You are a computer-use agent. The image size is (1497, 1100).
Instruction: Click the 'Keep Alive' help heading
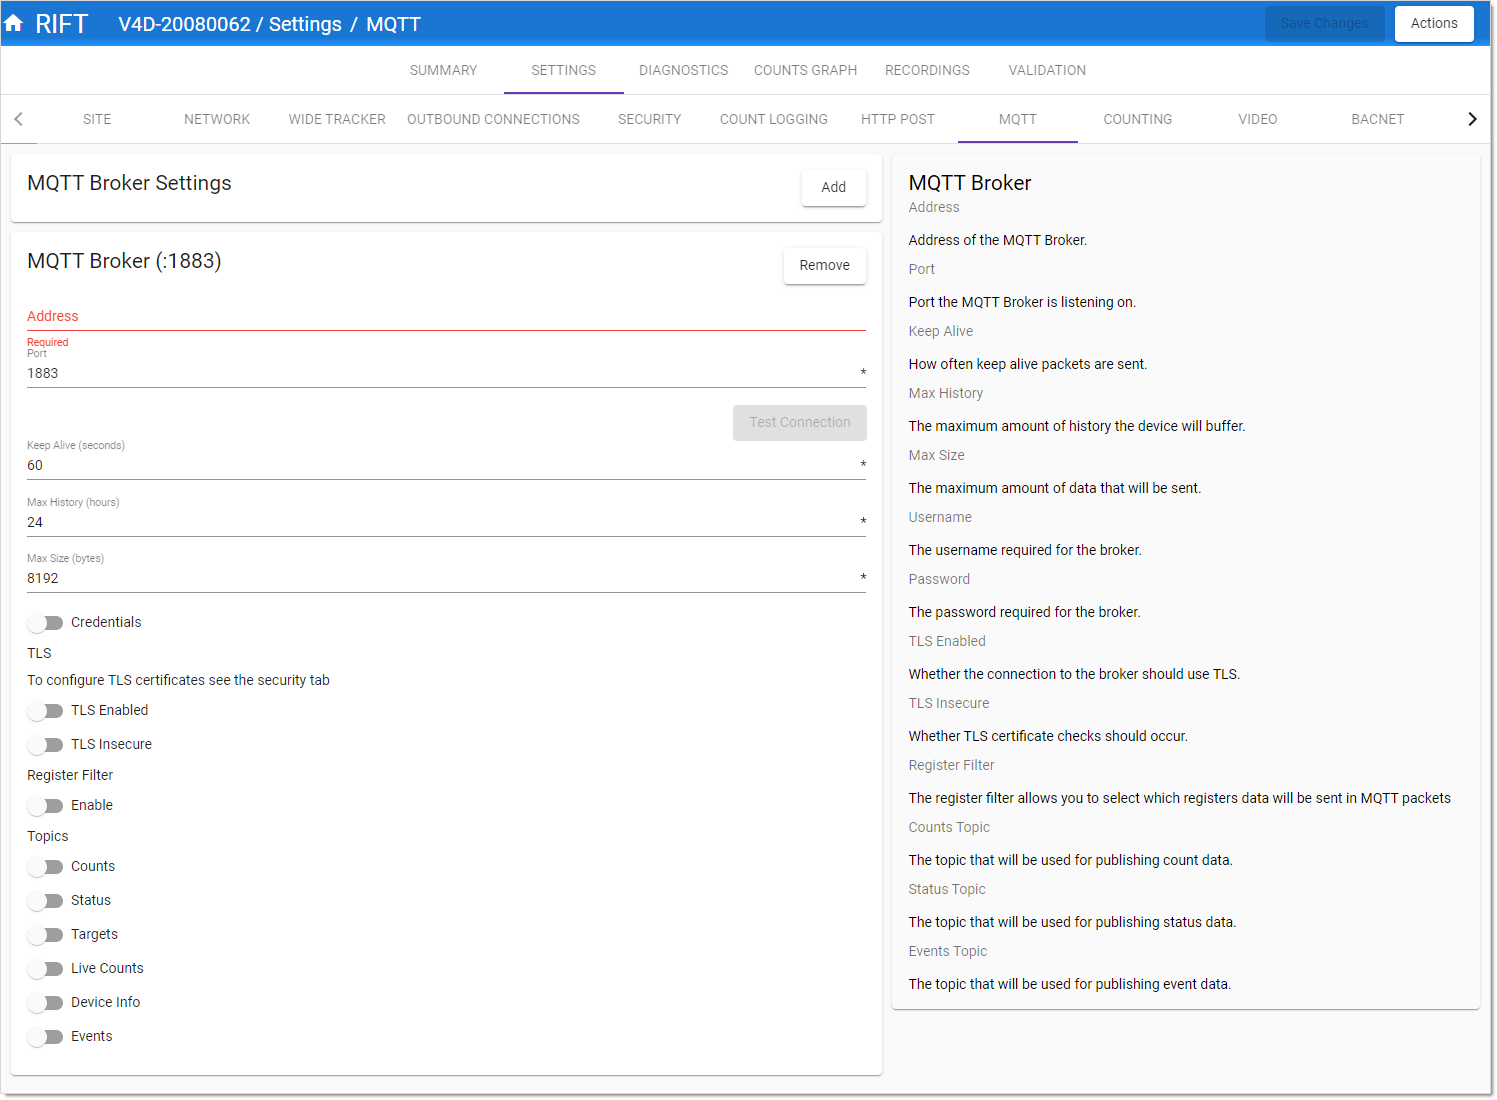pyautogui.click(x=940, y=331)
